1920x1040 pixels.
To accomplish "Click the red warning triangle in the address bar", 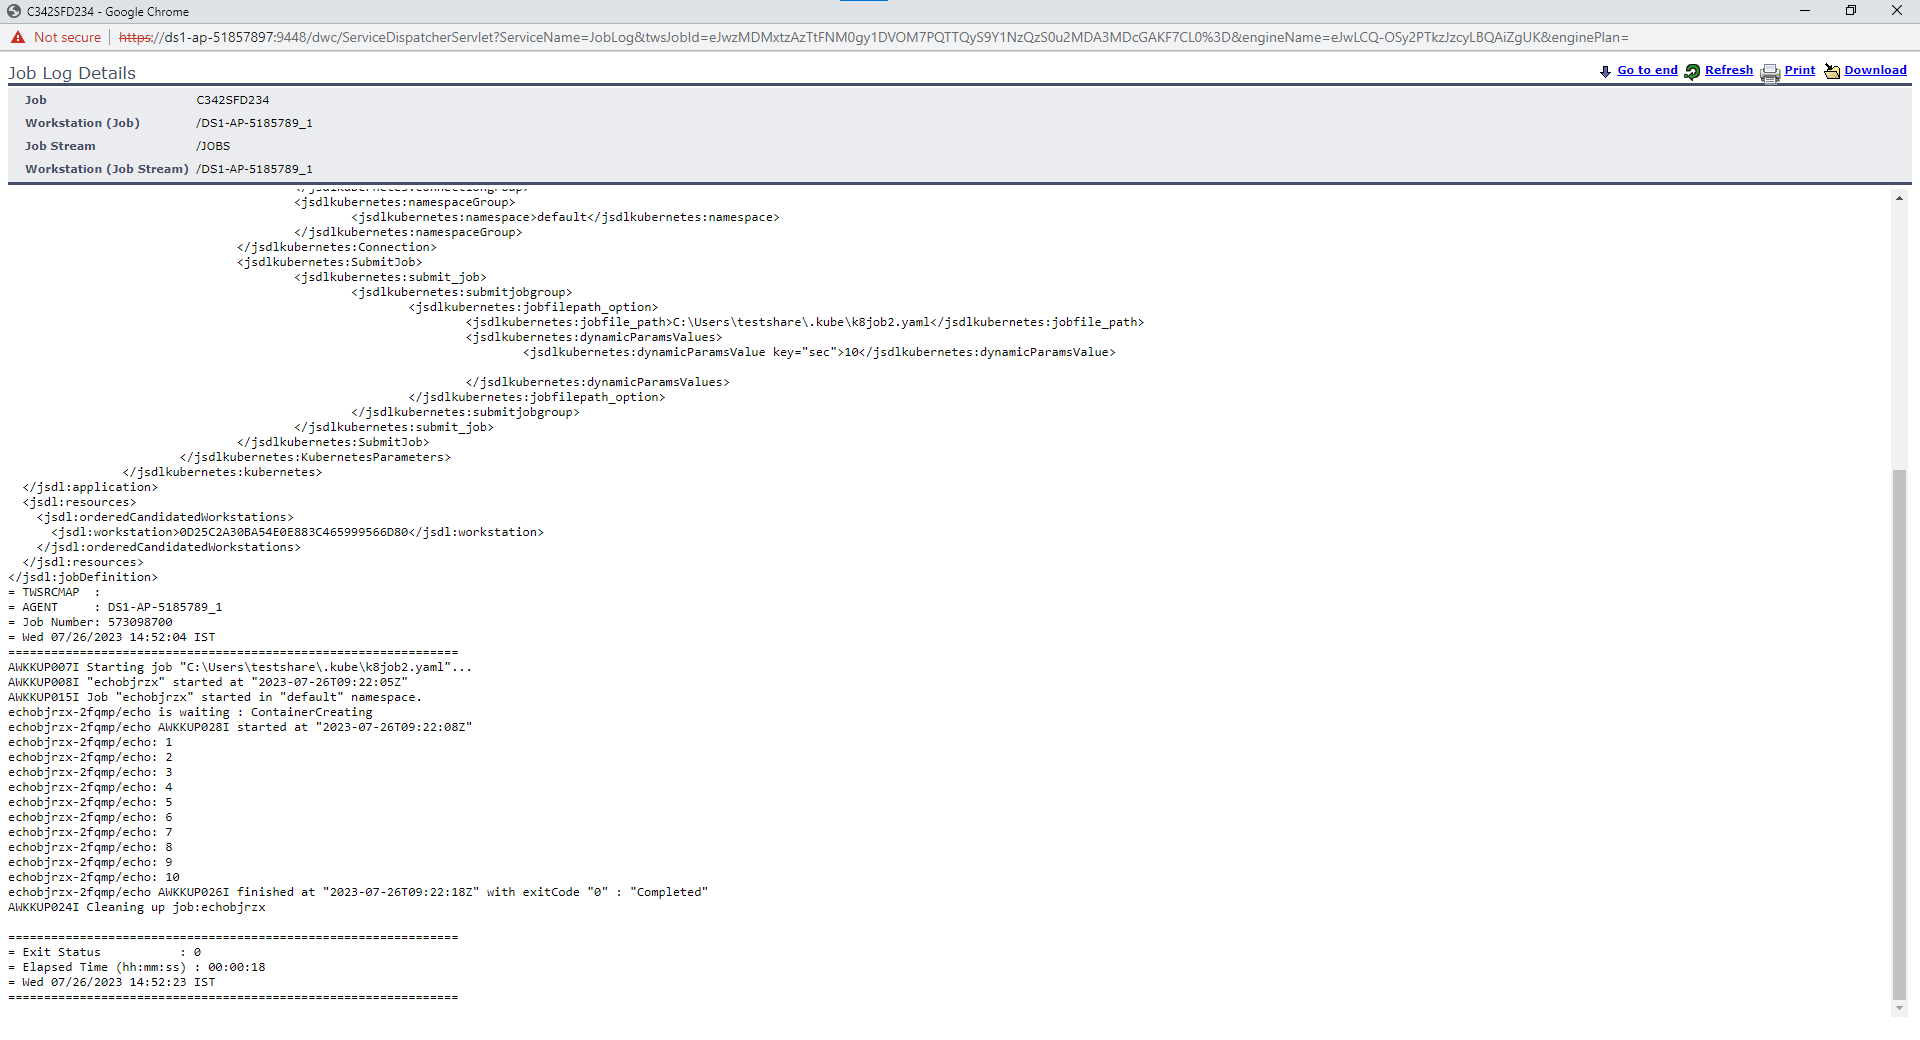I will coord(17,37).
